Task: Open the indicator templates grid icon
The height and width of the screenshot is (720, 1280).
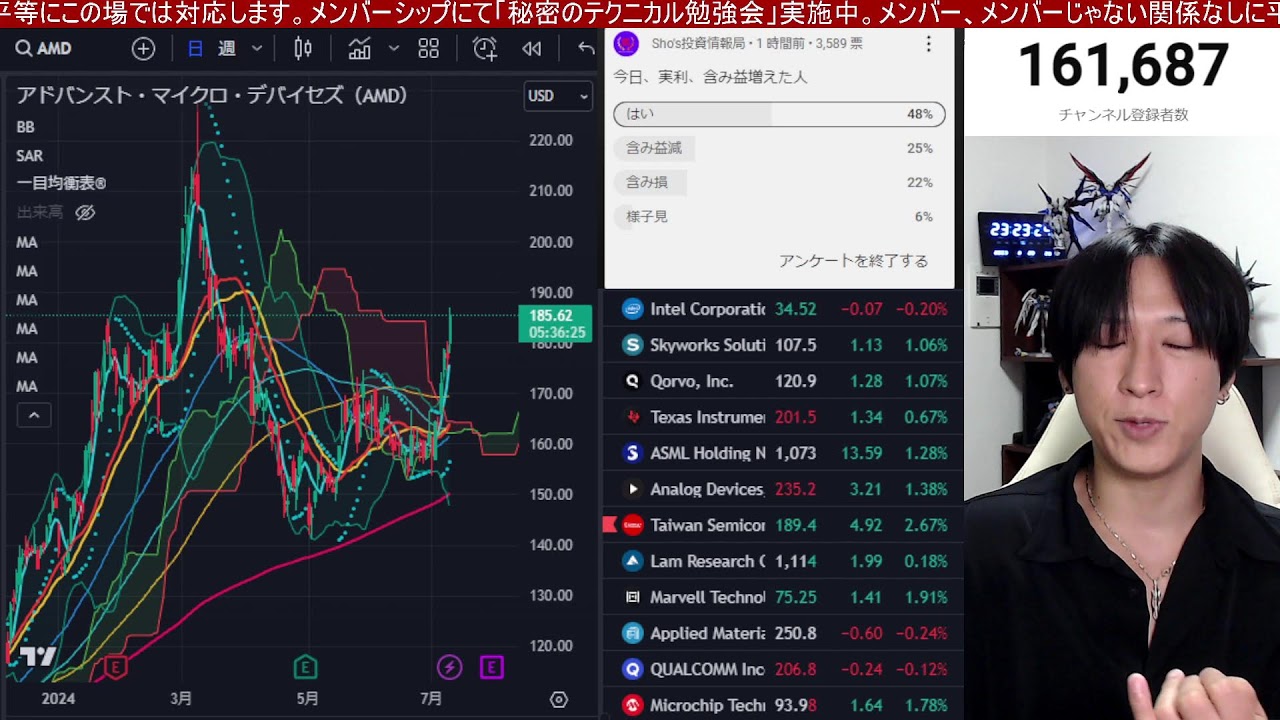Action: [429, 48]
